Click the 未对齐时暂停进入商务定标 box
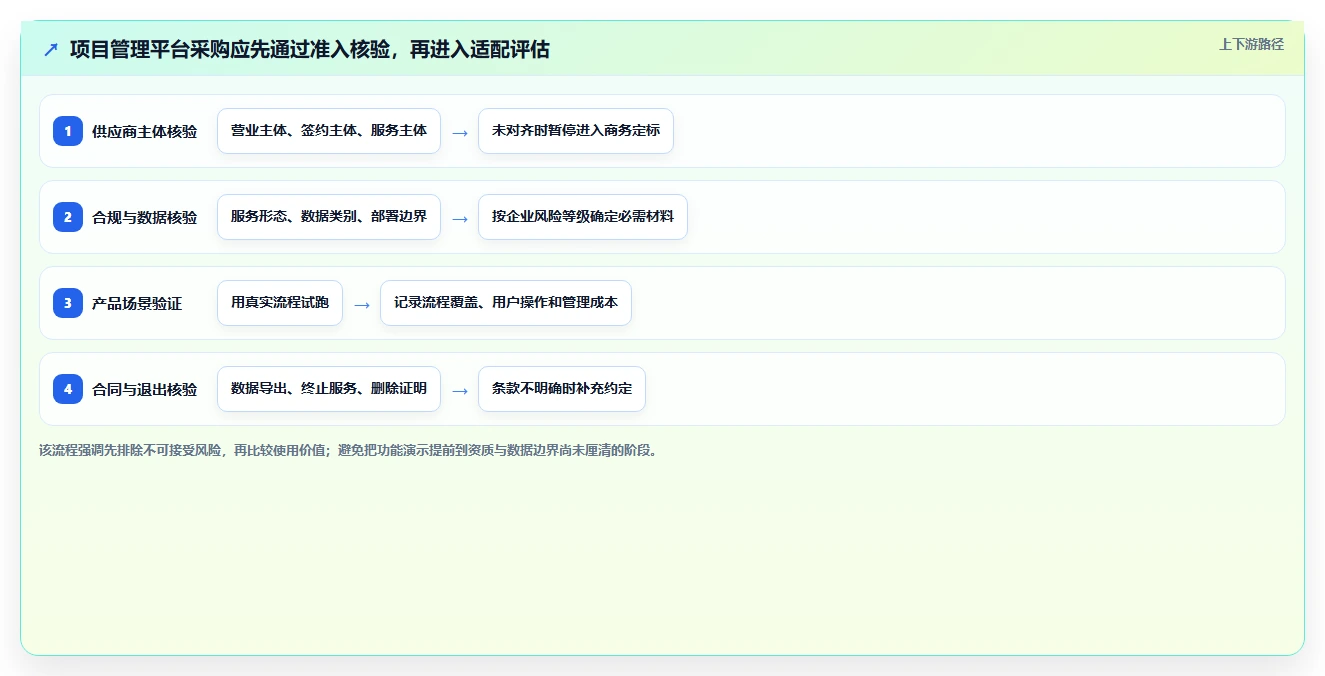Screen dimensions: 1325x676 (x=576, y=131)
